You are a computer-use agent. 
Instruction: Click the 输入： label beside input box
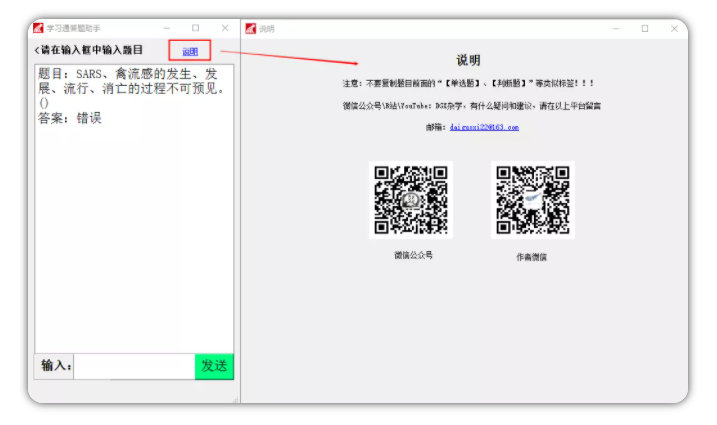[x=56, y=366]
